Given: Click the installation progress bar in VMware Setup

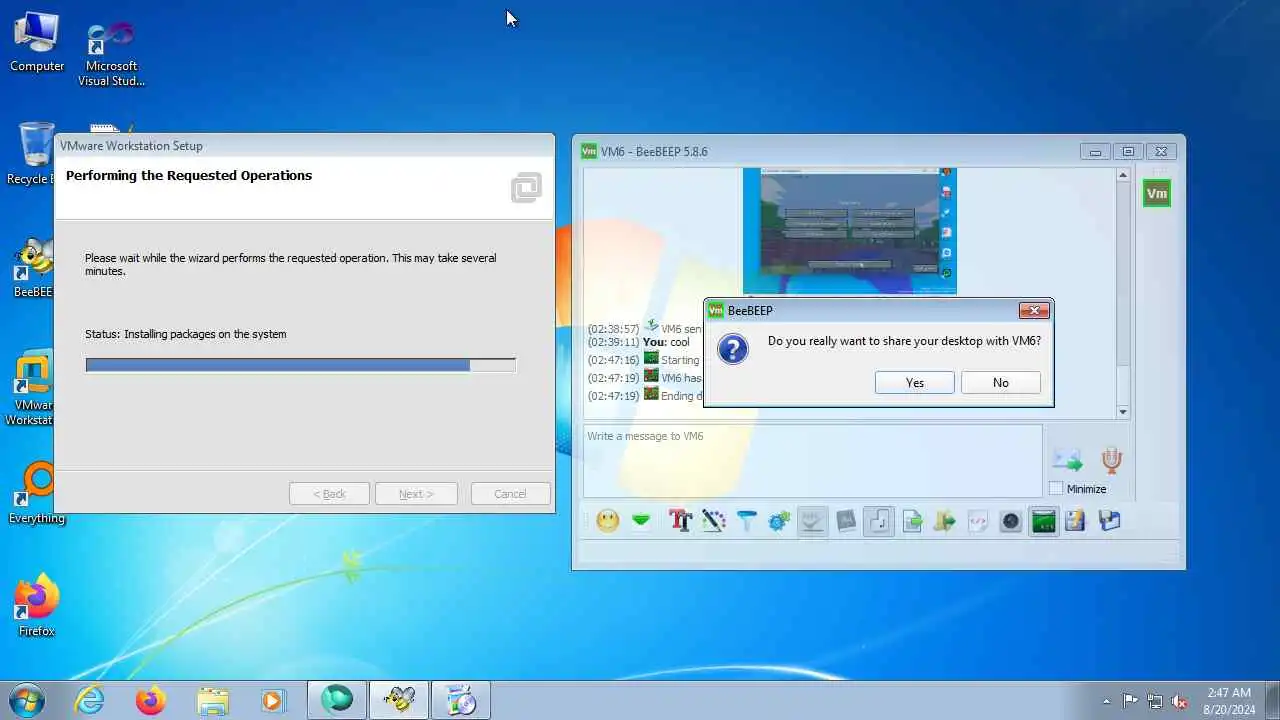Looking at the screenshot, I should [300, 365].
